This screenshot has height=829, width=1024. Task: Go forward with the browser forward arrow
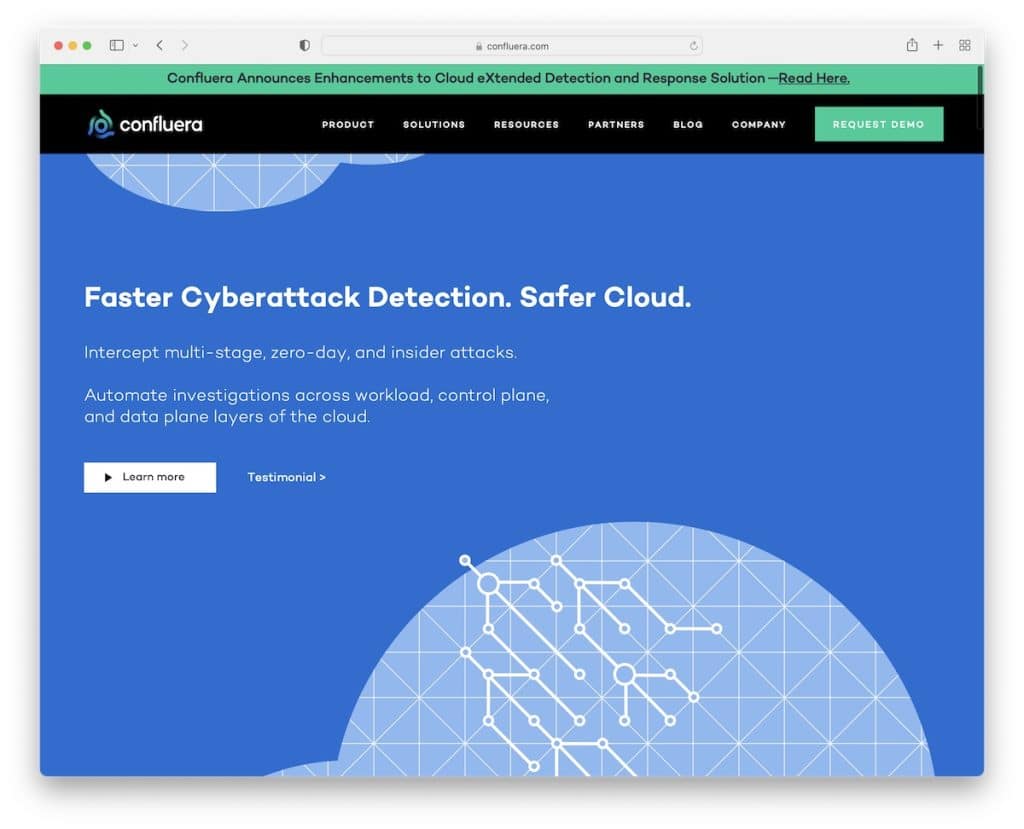coord(185,45)
